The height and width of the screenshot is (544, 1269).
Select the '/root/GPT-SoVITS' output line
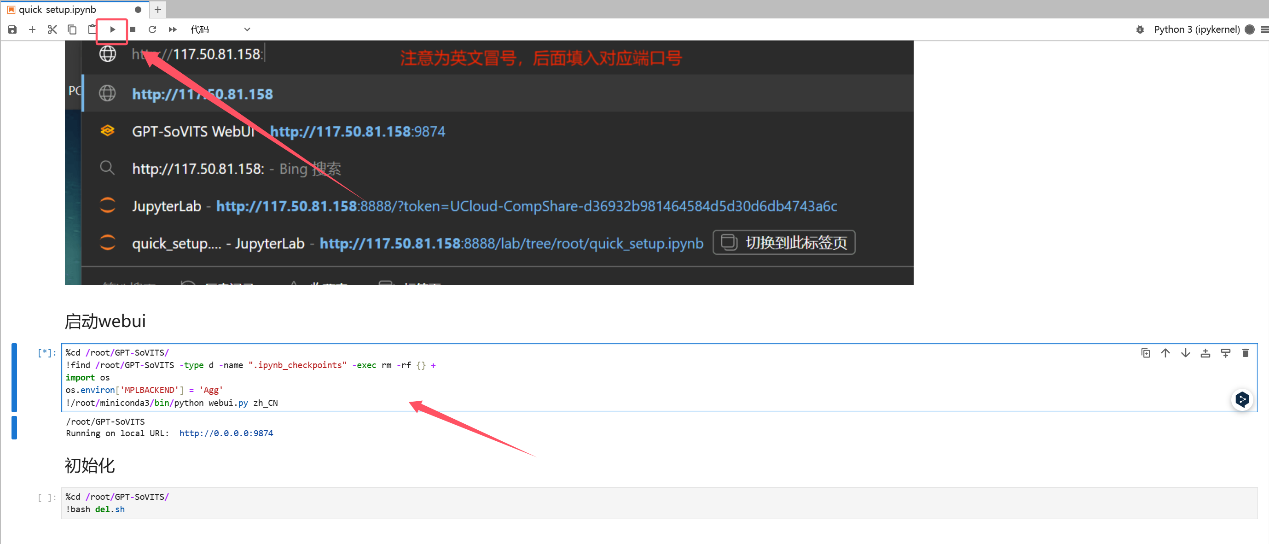pos(105,422)
